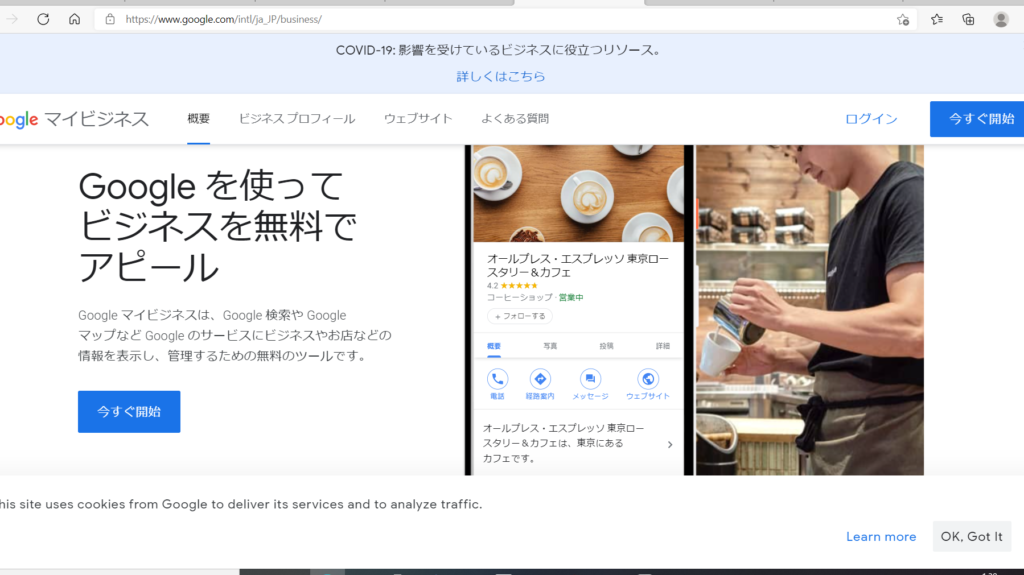This screenshot has height=575, width=1024.
Task: Open the browser profile avatar
Action: (1000, 20)
